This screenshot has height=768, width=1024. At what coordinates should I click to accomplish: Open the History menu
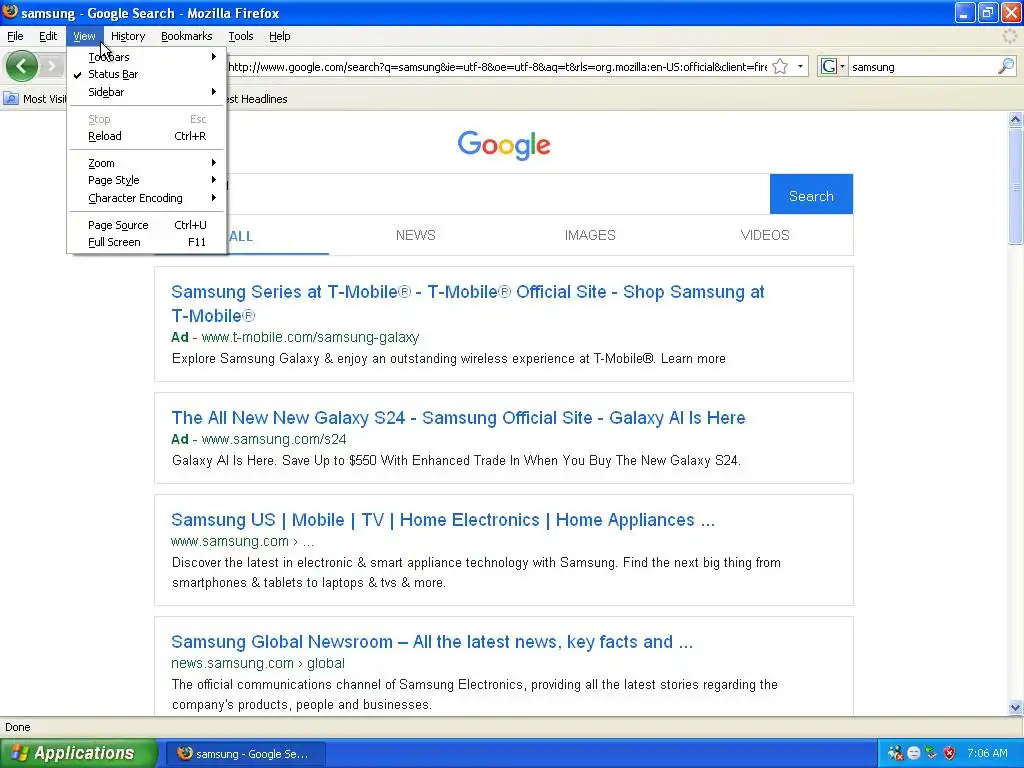click(128, 36)
